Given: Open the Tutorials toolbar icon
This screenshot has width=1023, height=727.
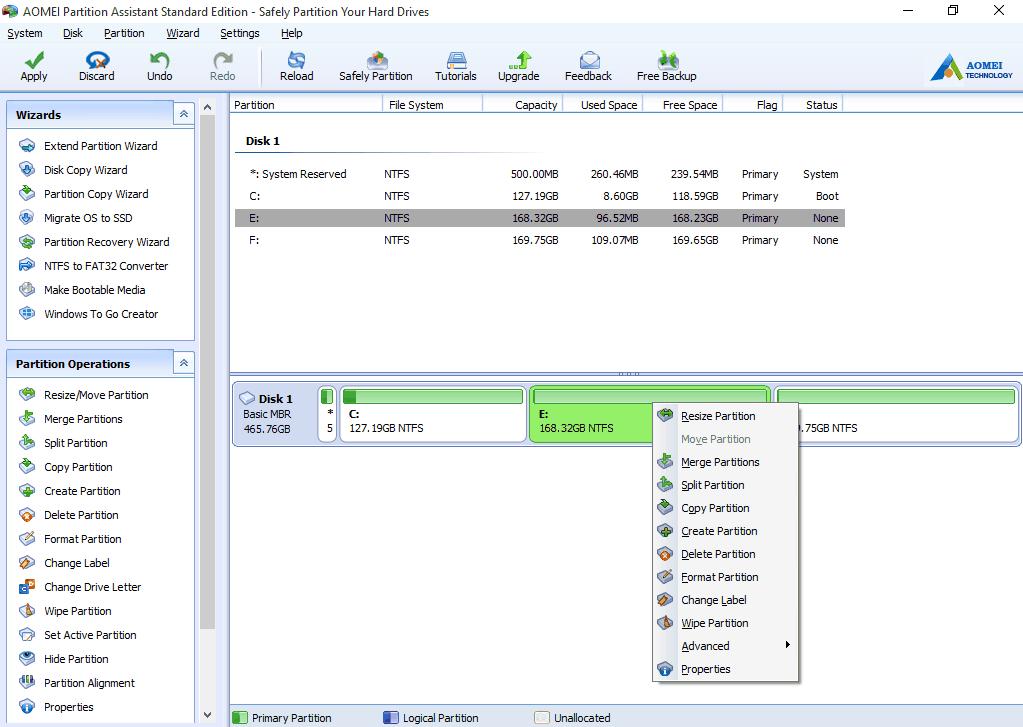Looking at the screenshot, I should [x=456, y=61].
